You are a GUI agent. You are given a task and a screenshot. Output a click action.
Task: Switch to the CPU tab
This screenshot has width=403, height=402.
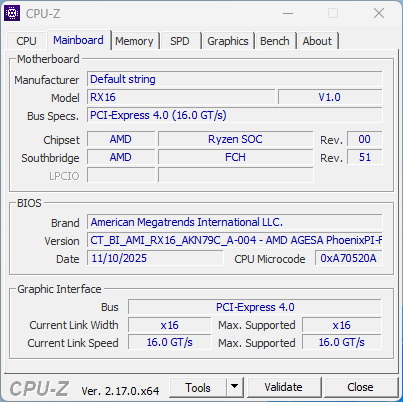[26, 41]
